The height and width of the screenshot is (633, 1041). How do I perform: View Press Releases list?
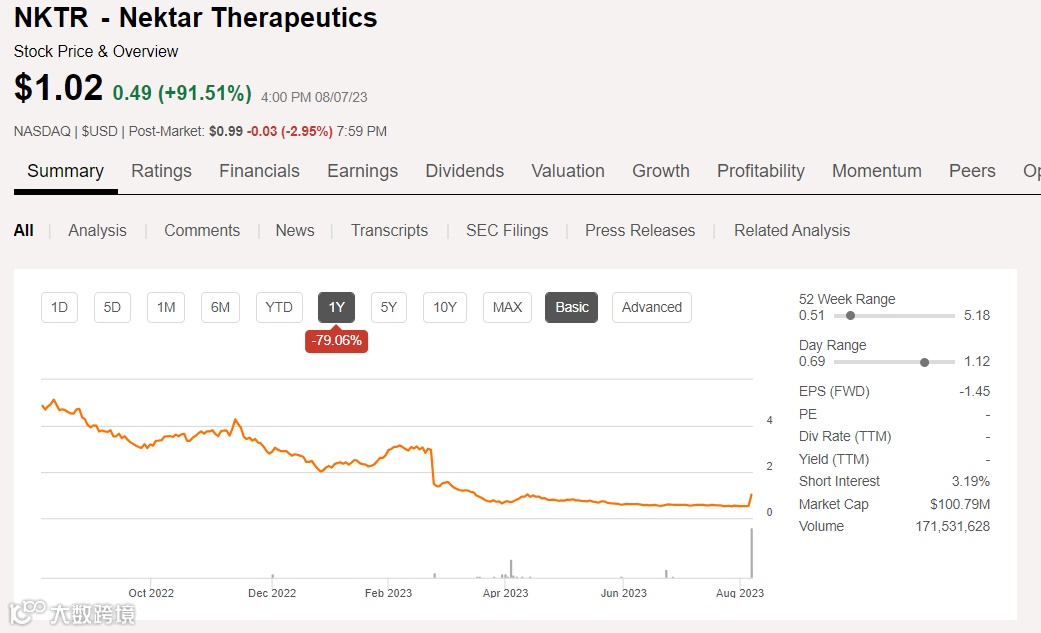click(639, 230)
